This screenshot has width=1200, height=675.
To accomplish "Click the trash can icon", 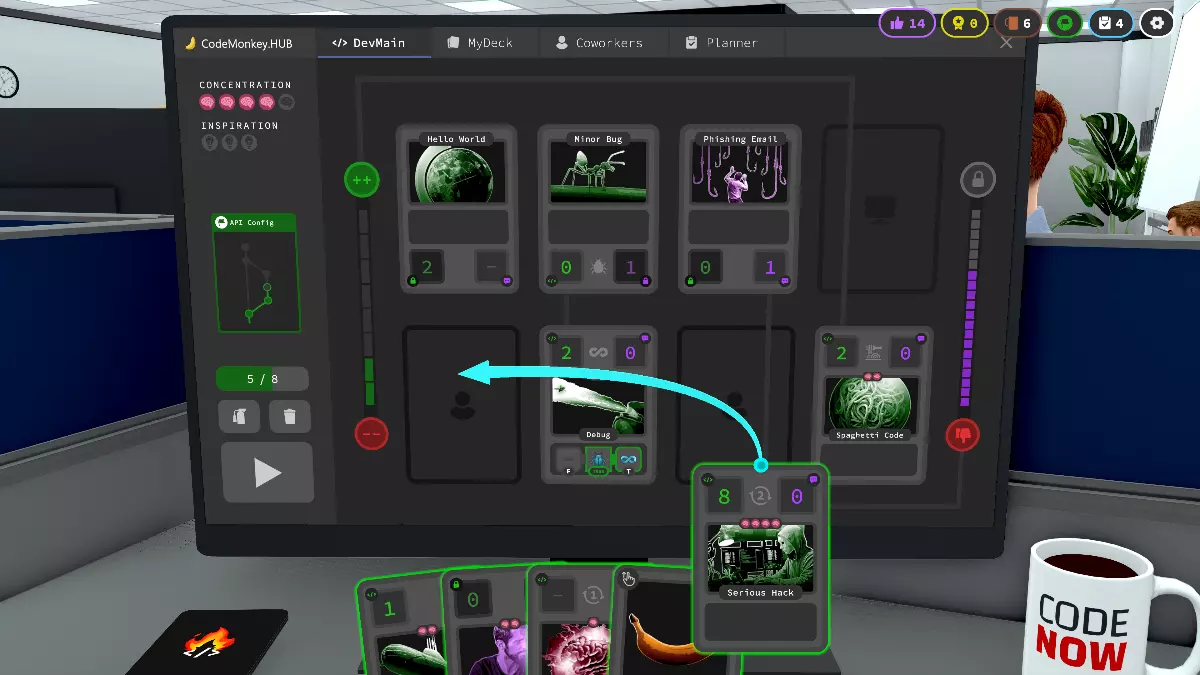I will [290, 416].
